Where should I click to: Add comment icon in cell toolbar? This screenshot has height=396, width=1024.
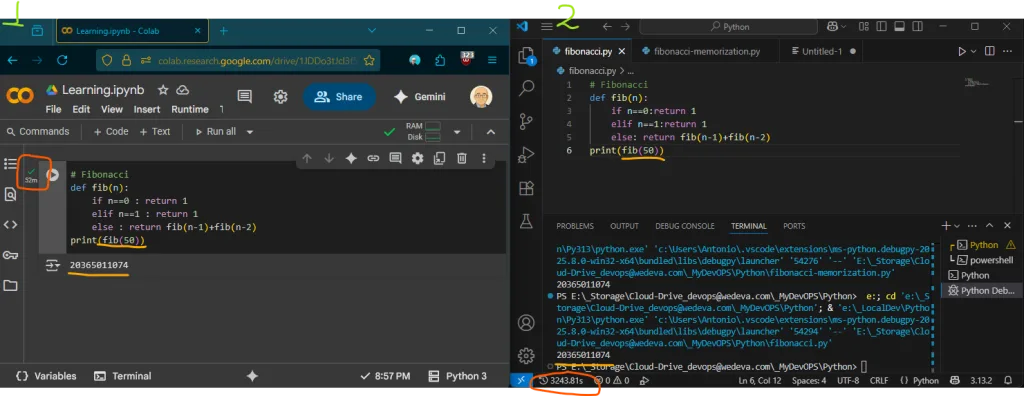click(x=395, y=158)
